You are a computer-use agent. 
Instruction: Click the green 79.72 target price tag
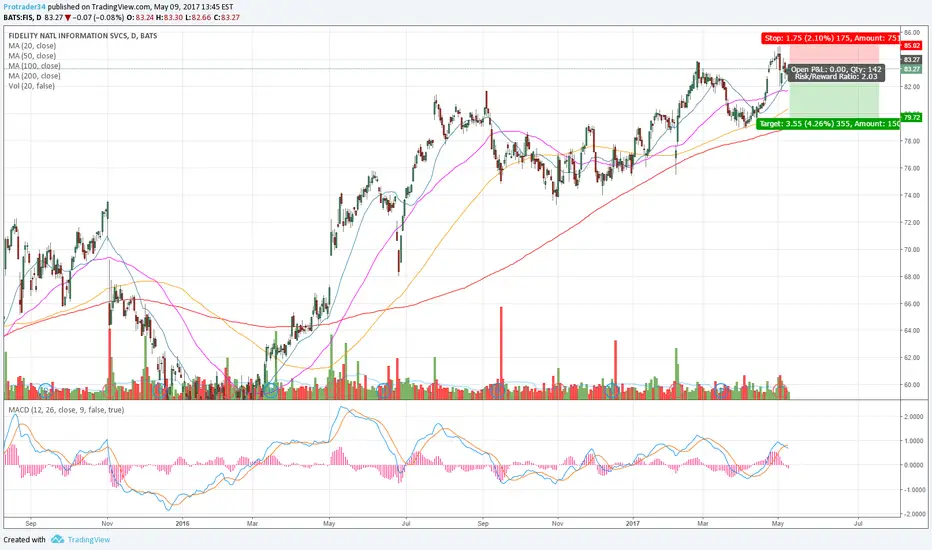point(912,118)
